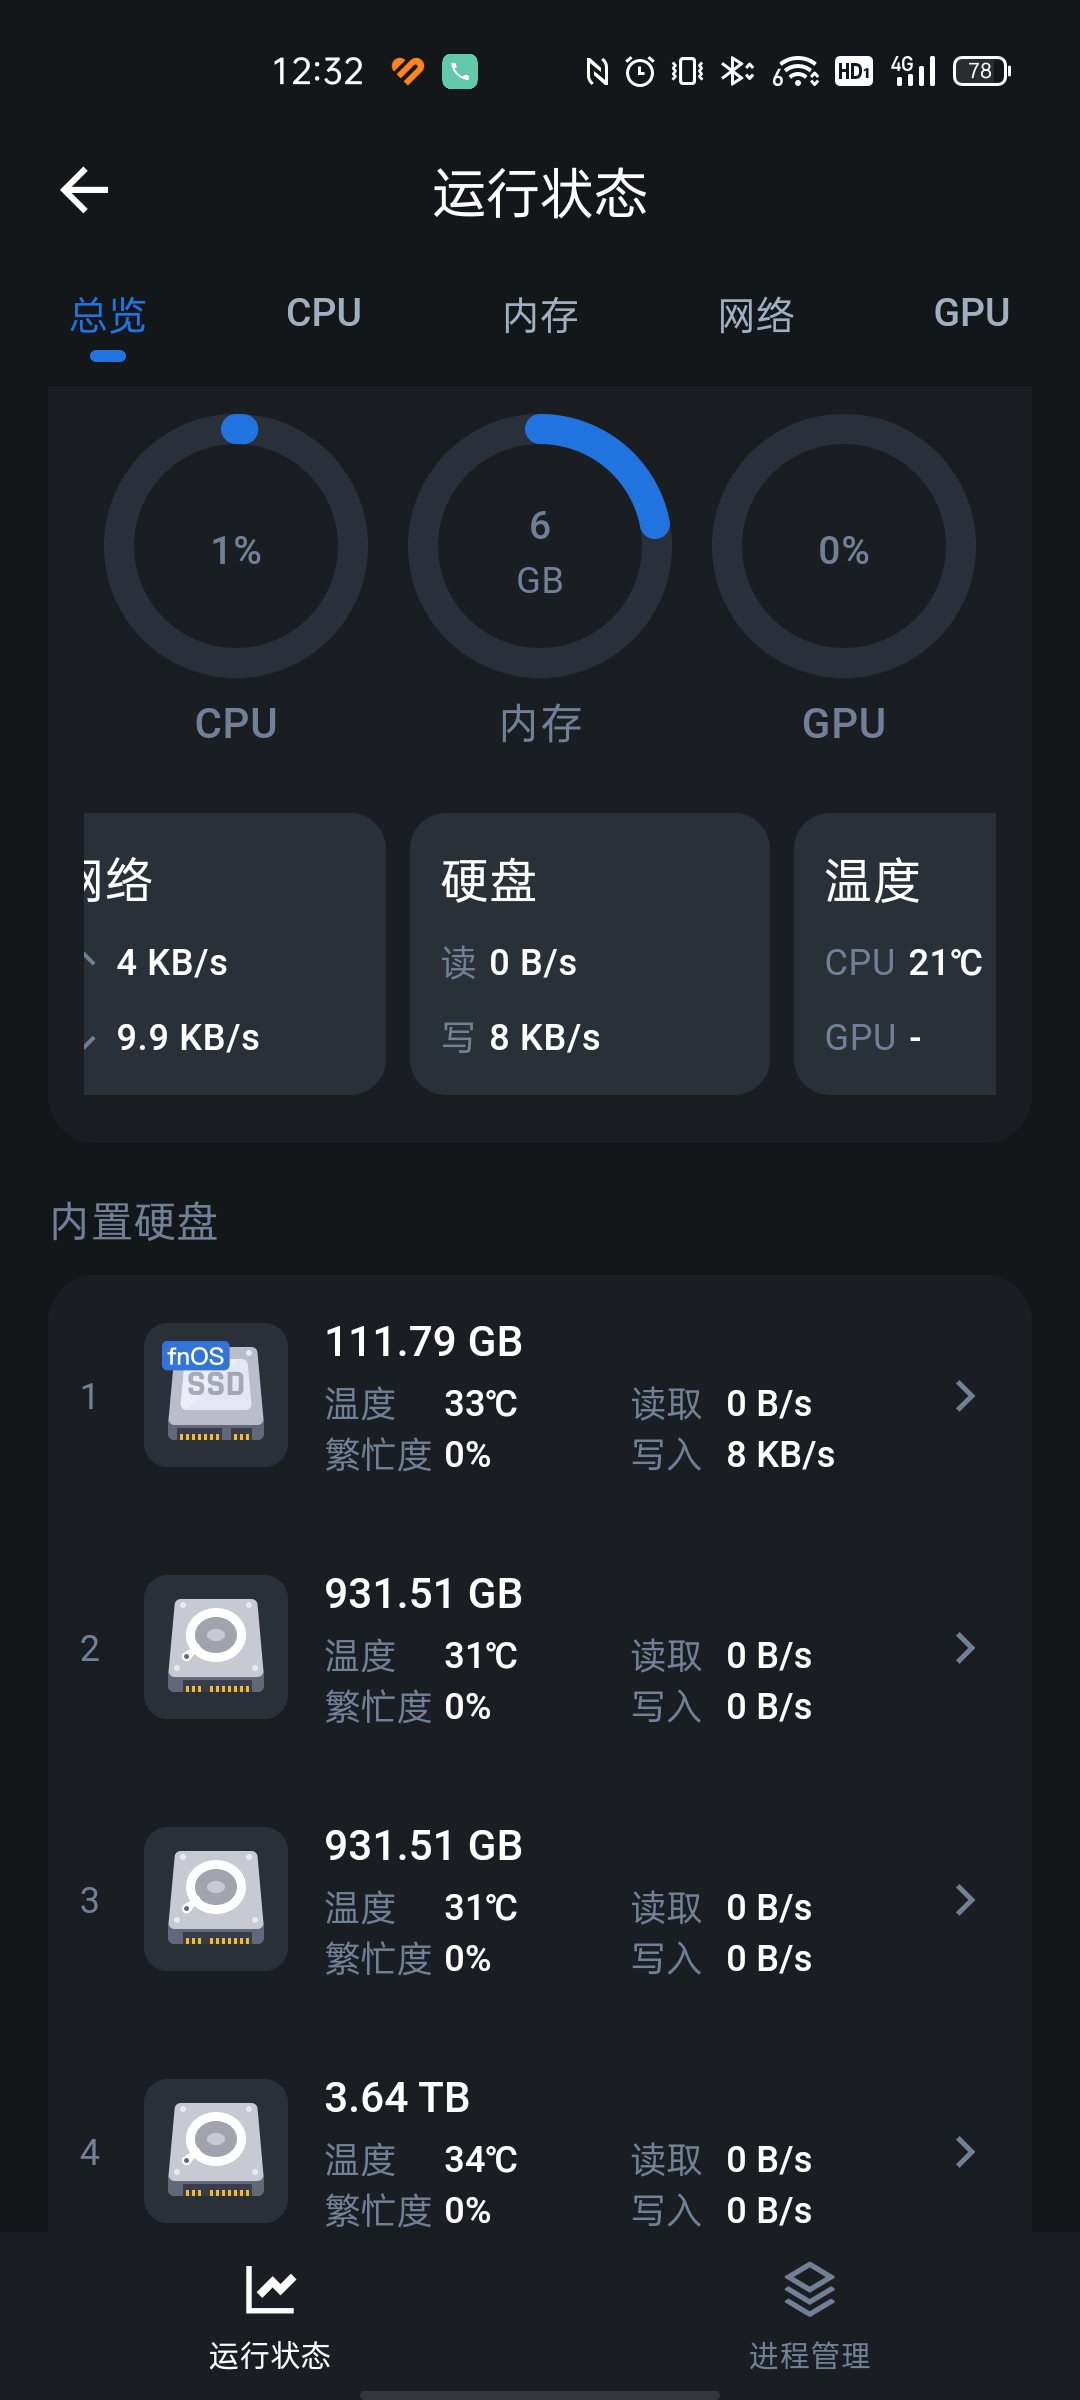Viewport: 1080px width, 2400px height.
Task: Expand chevron for drive number 2
Action: [x=965, y=1648]
